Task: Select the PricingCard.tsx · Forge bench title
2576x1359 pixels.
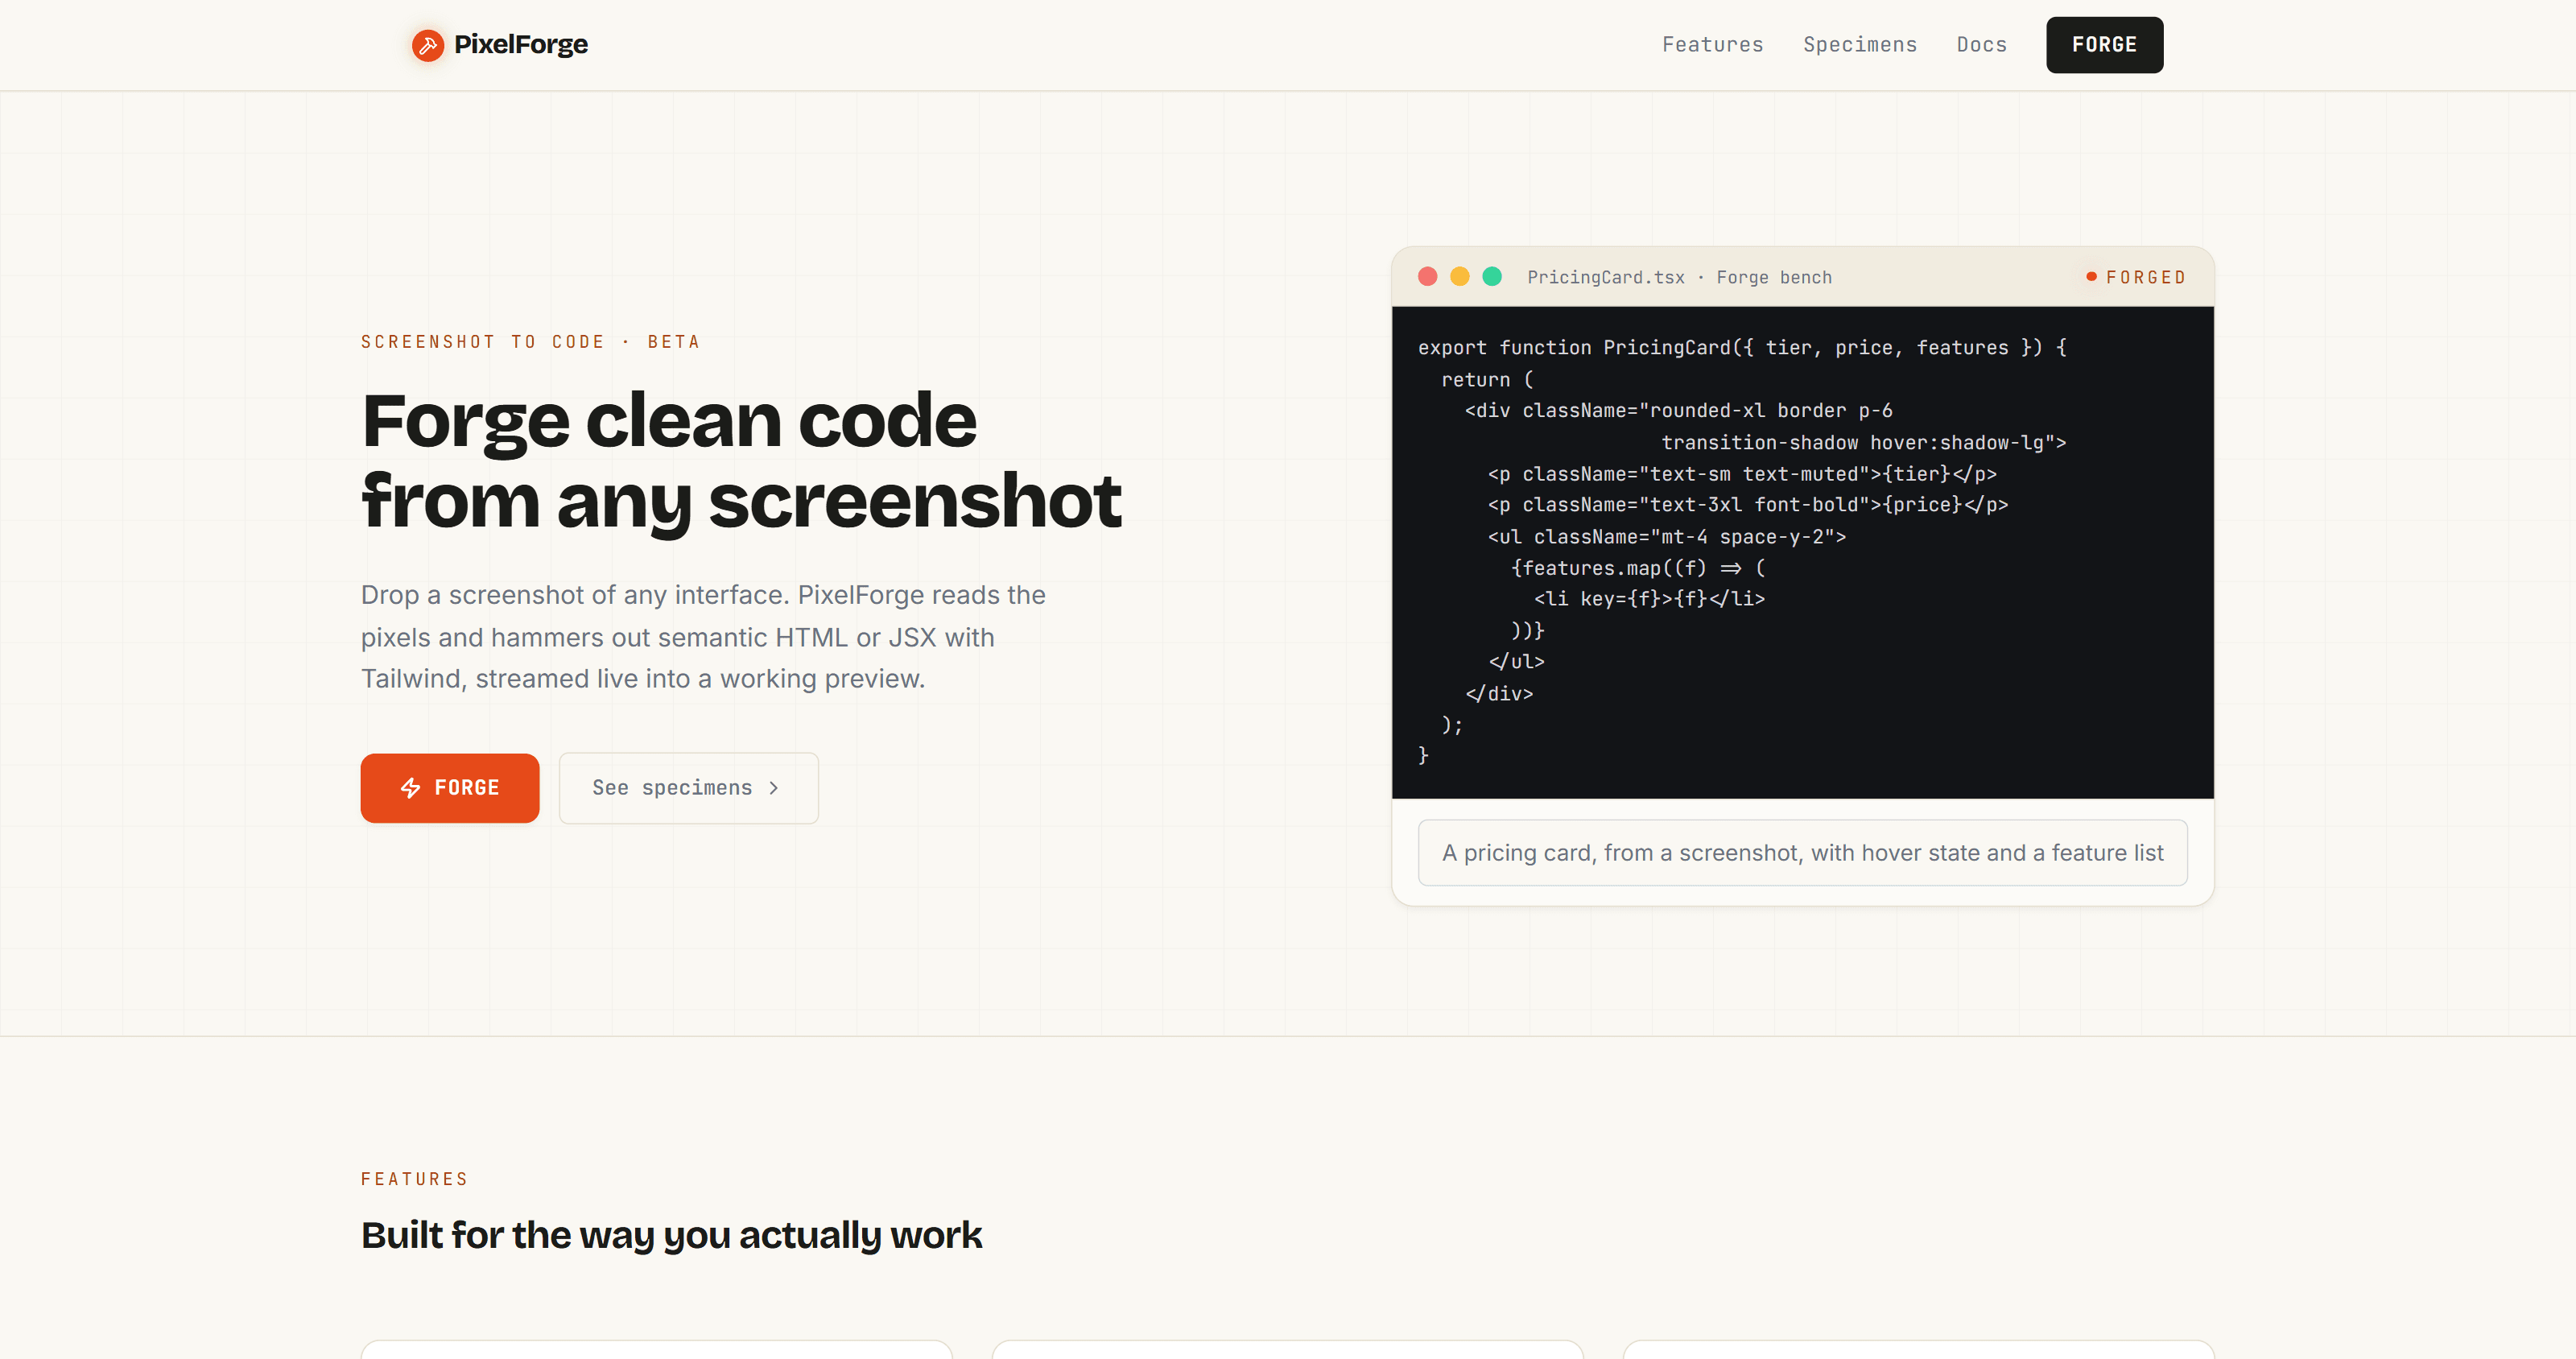Action: (x=1679, y=277)
